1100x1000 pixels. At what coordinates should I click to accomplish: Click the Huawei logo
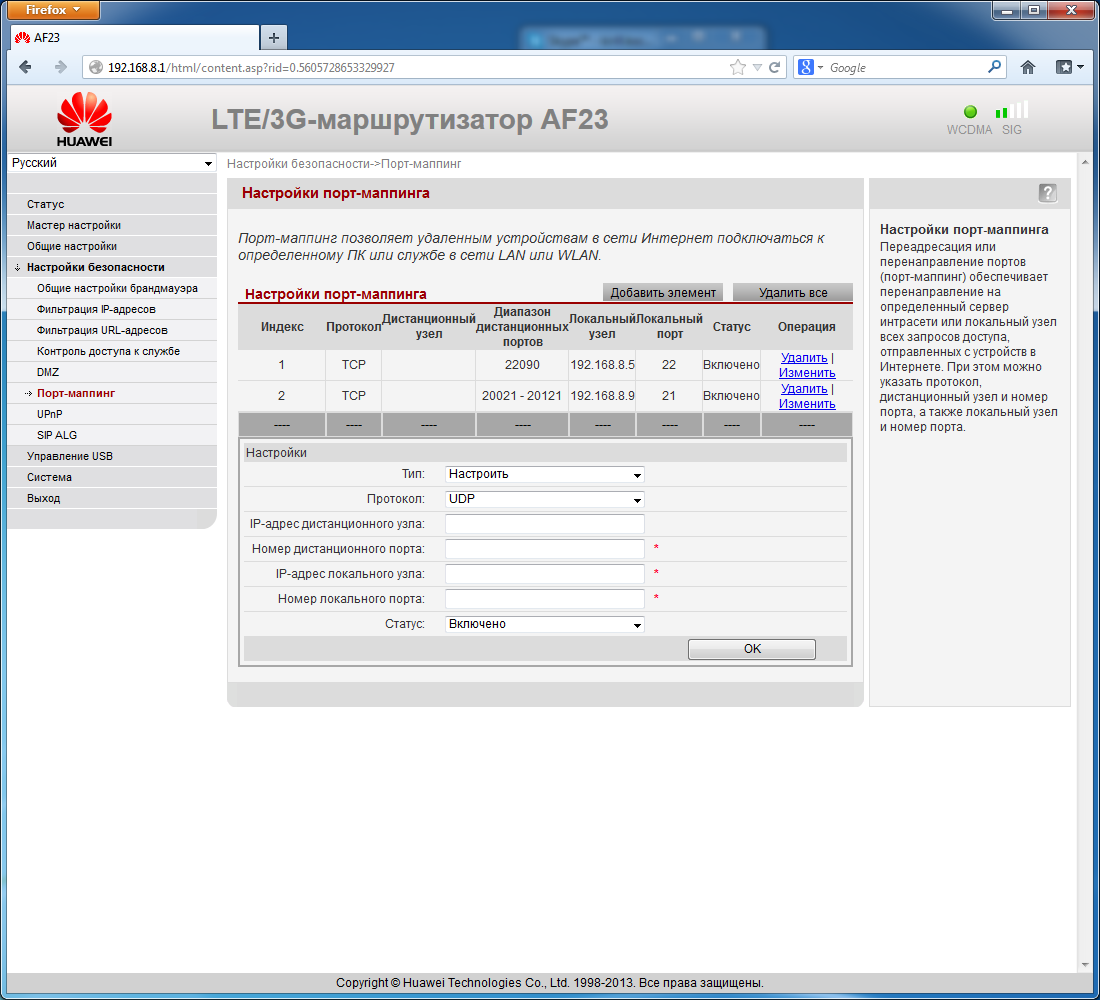84,119
